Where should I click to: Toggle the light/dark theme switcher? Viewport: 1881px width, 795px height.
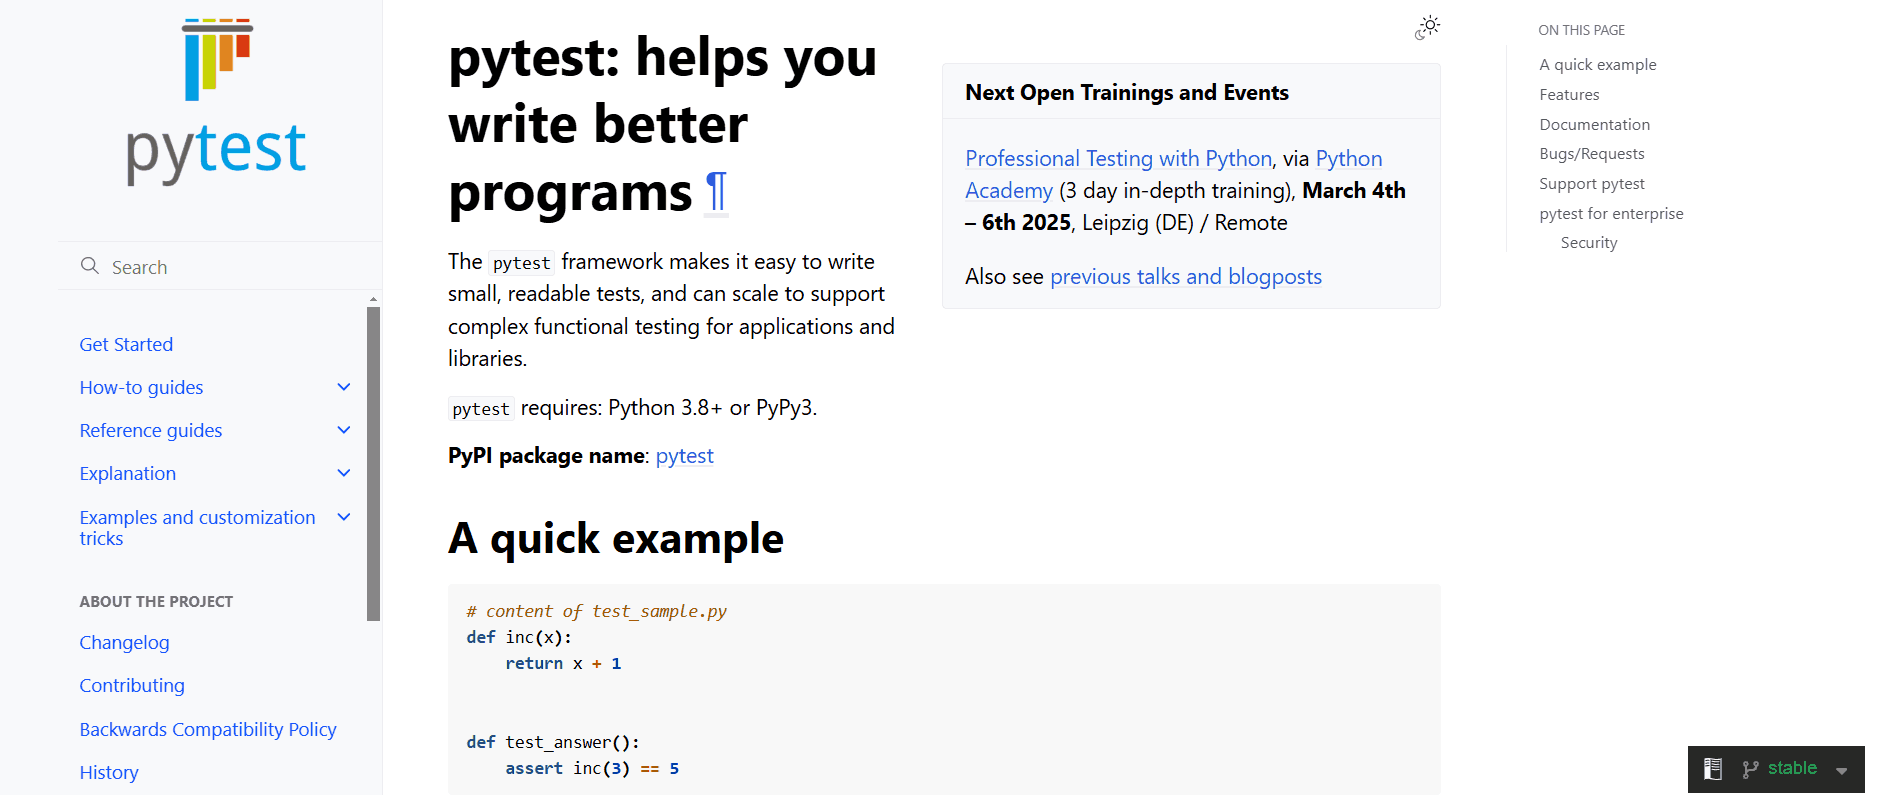pos(1427,27)
